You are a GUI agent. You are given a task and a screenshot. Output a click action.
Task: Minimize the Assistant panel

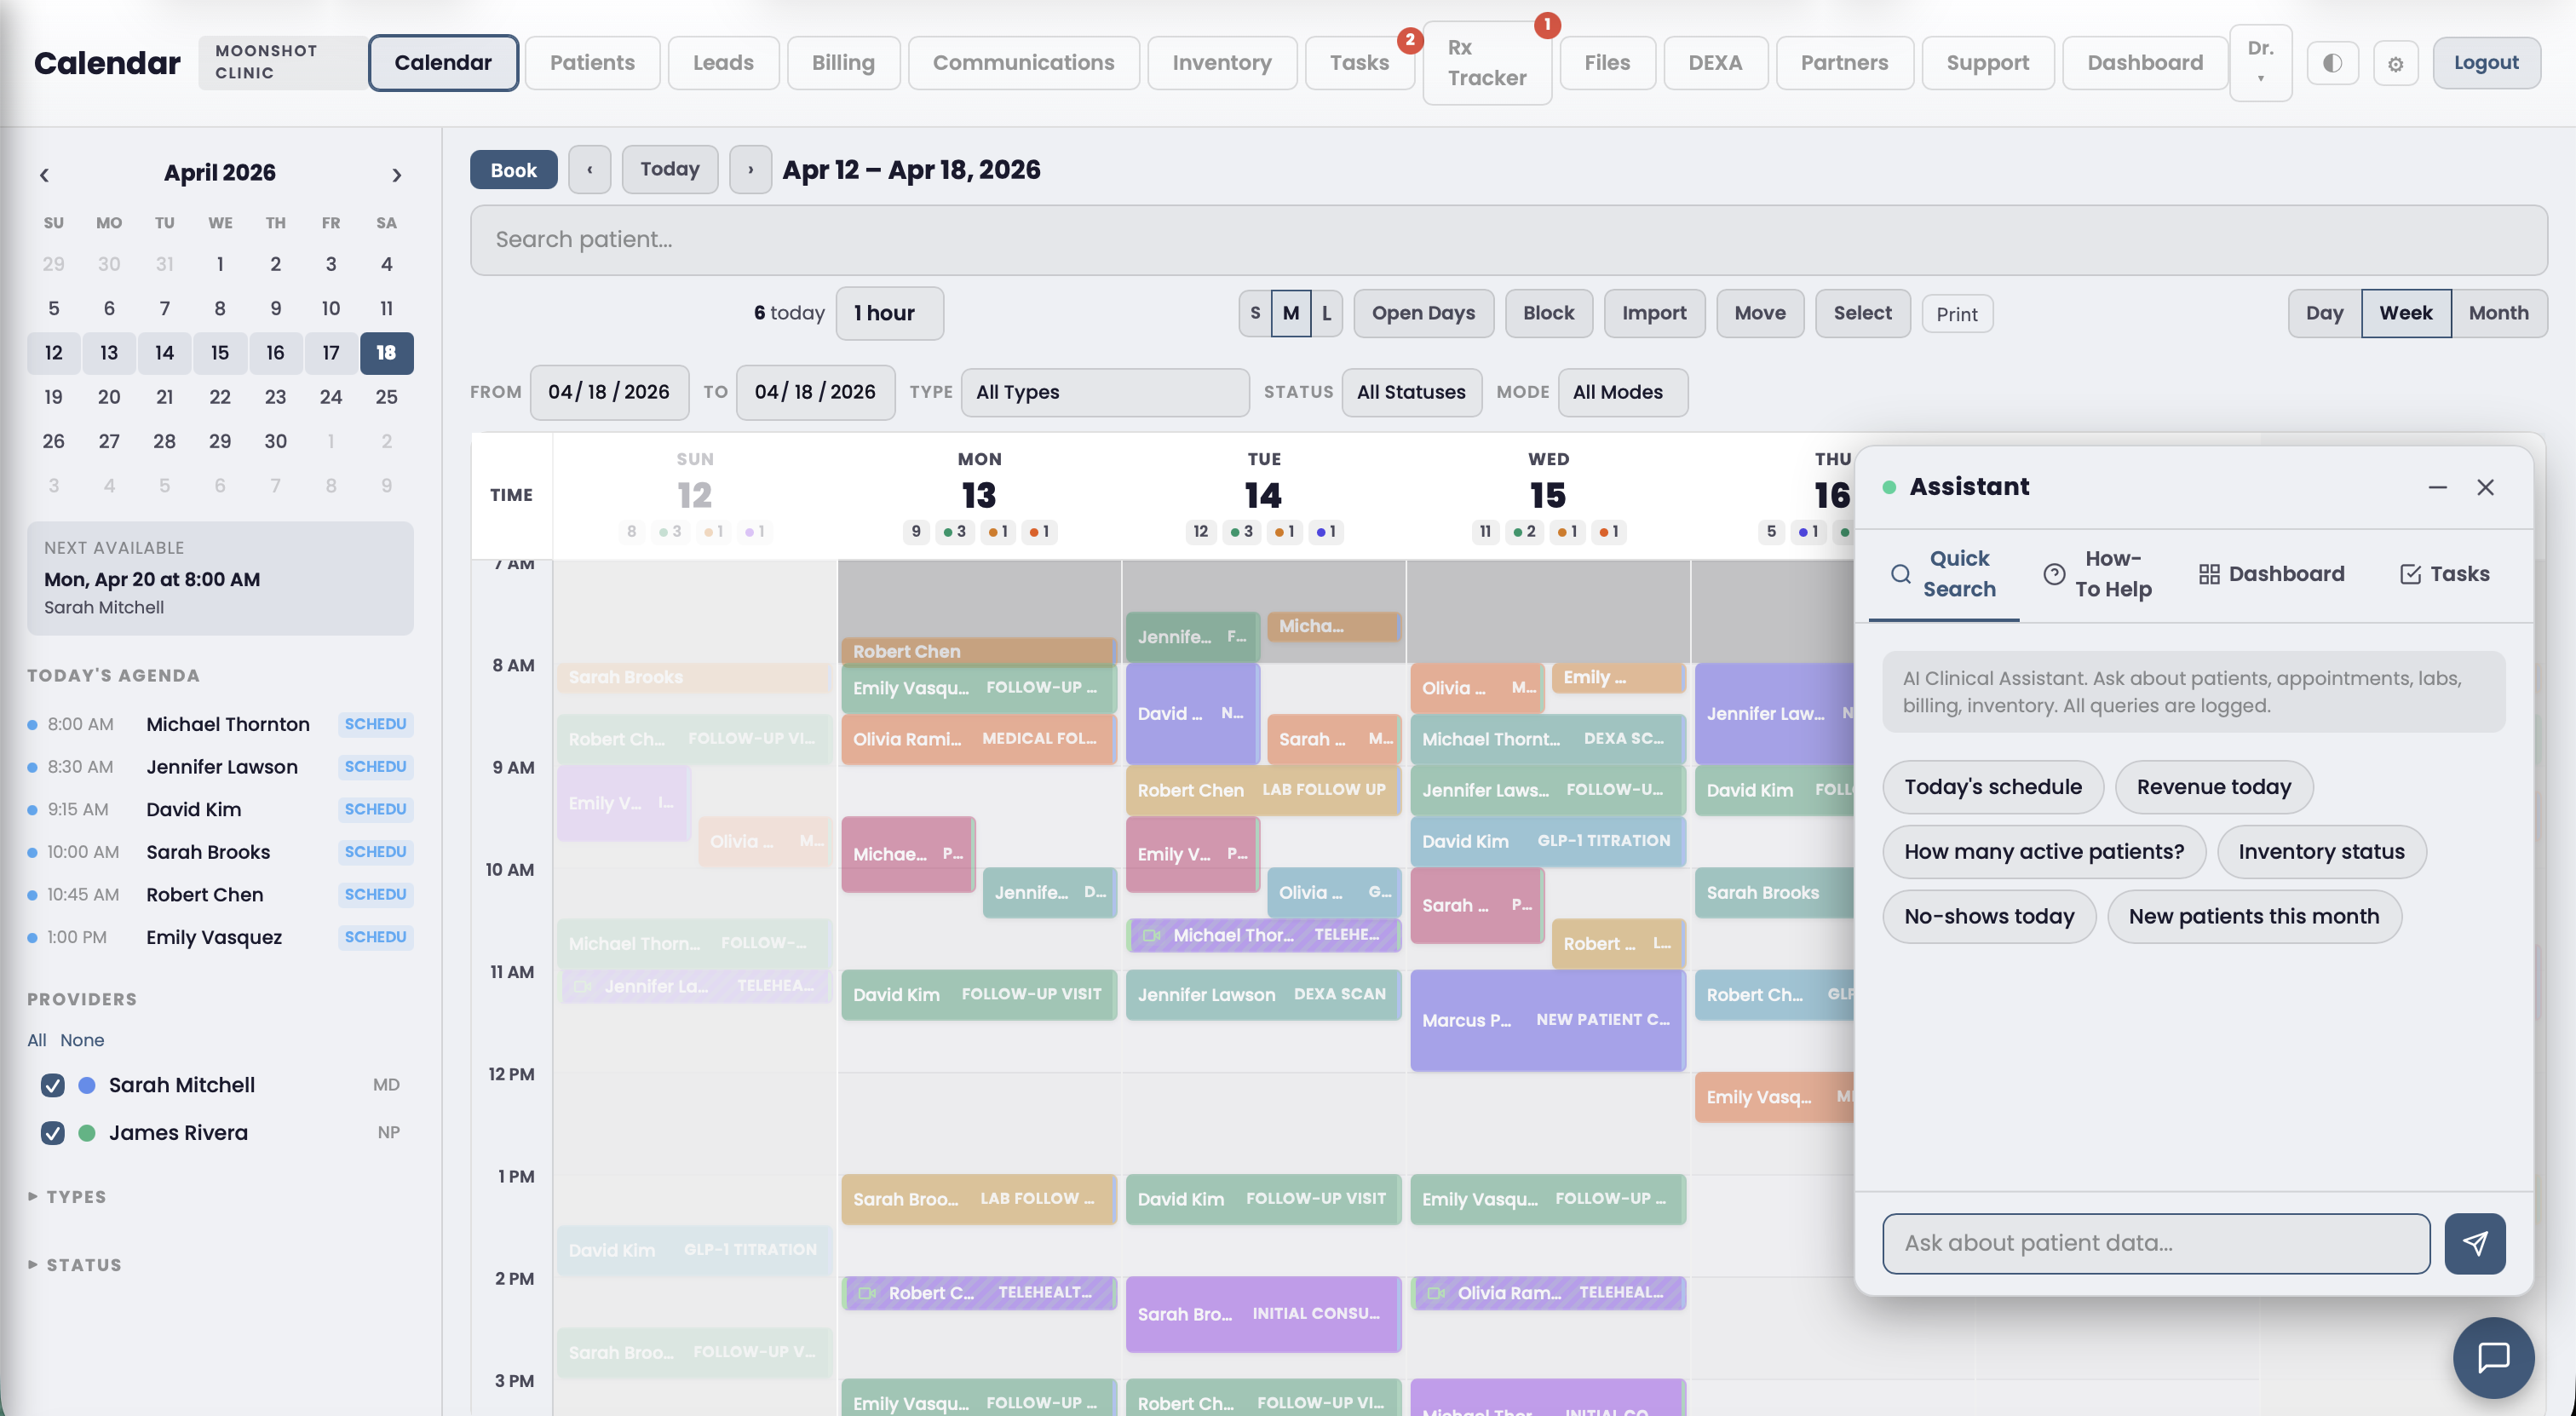click(x=2436, y=487)
